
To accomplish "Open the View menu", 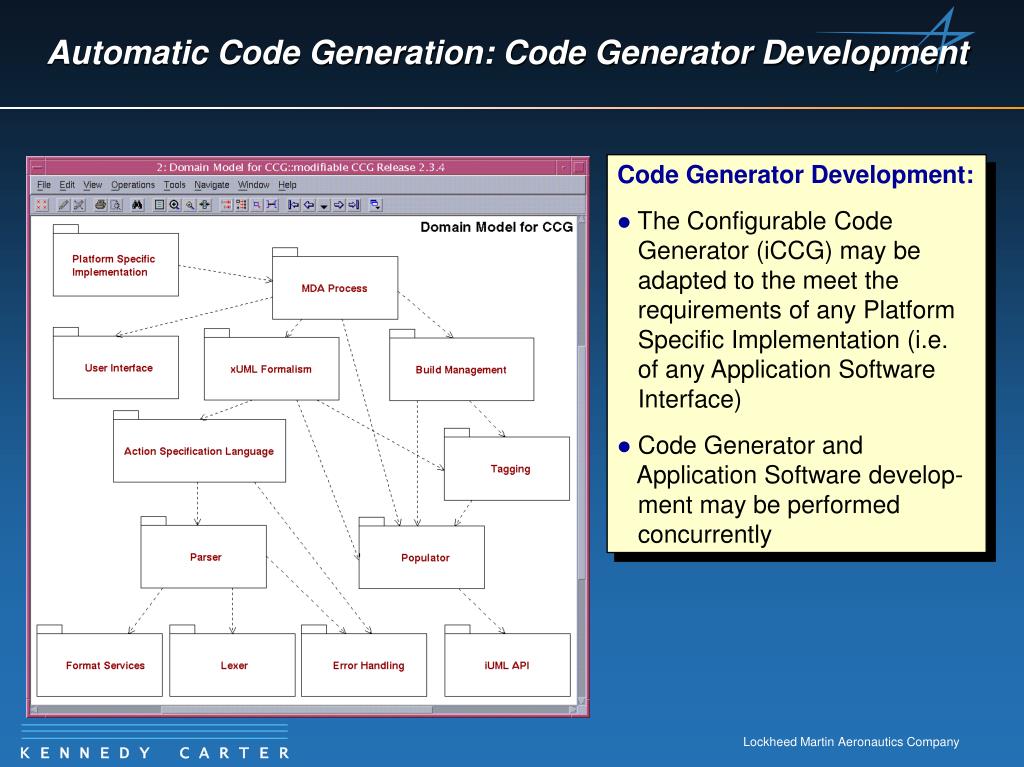I will [x=93, y=185].
